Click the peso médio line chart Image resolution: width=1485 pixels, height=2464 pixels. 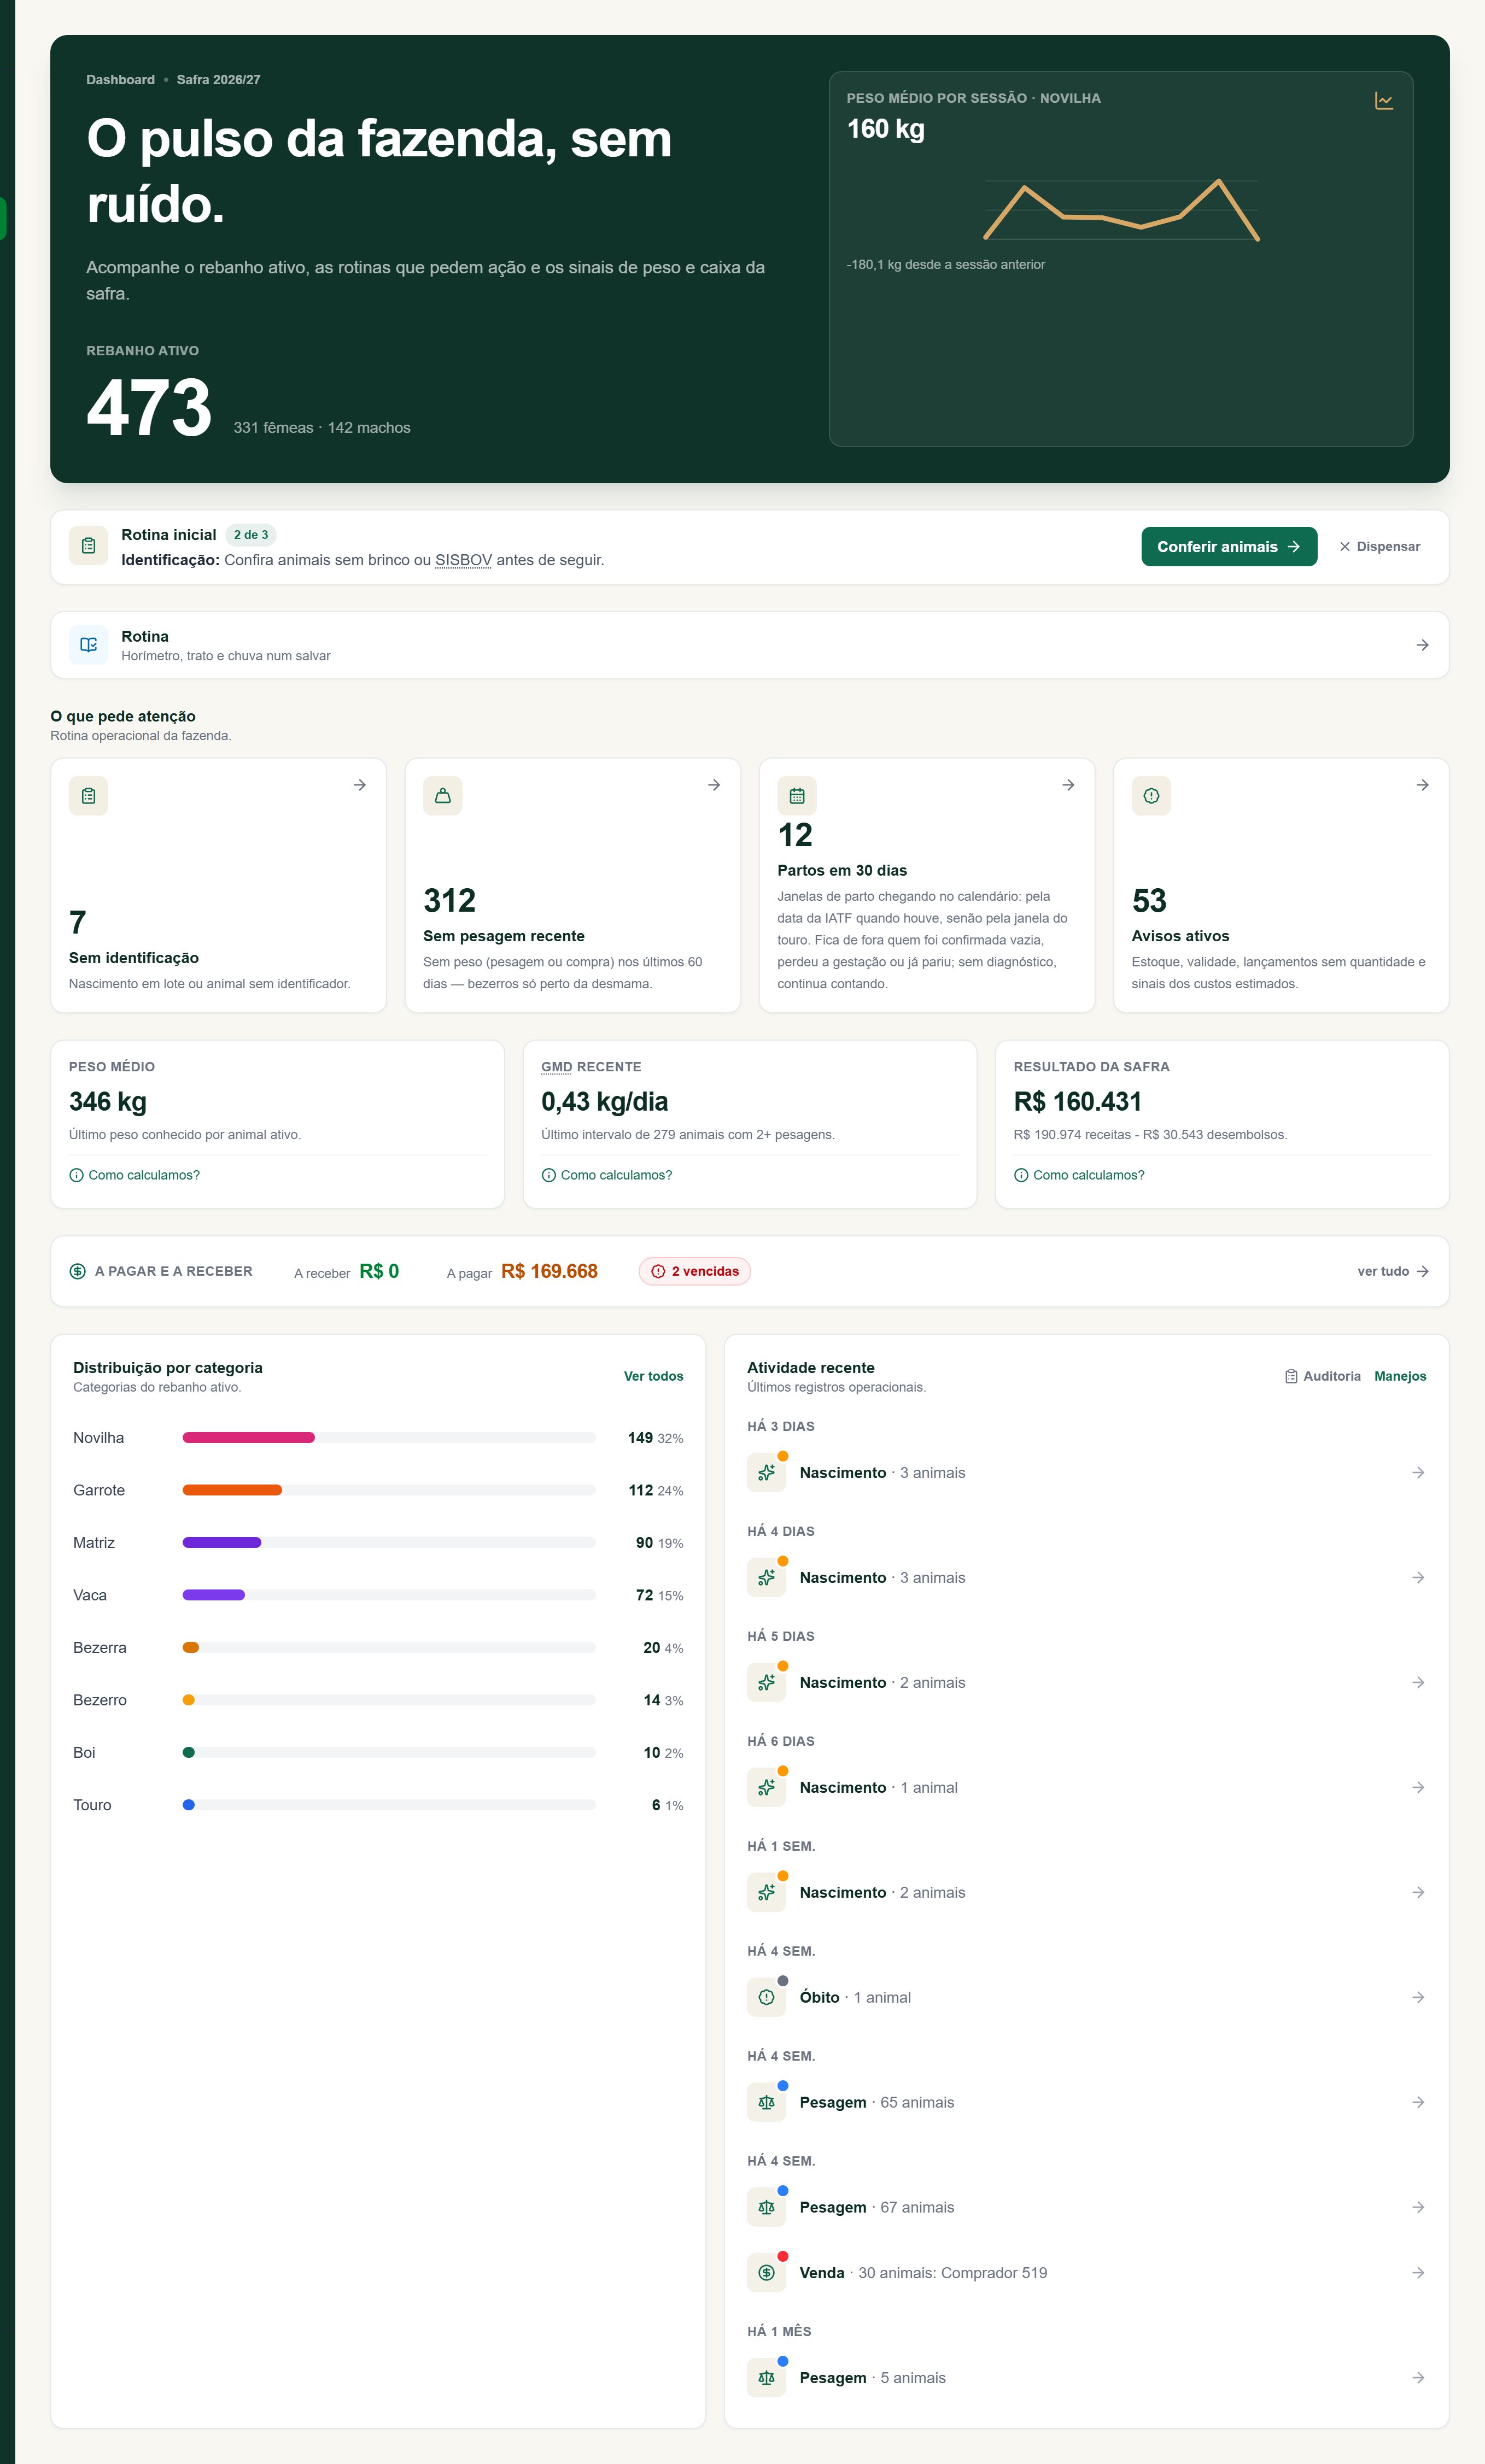(x=1121, y=210)
